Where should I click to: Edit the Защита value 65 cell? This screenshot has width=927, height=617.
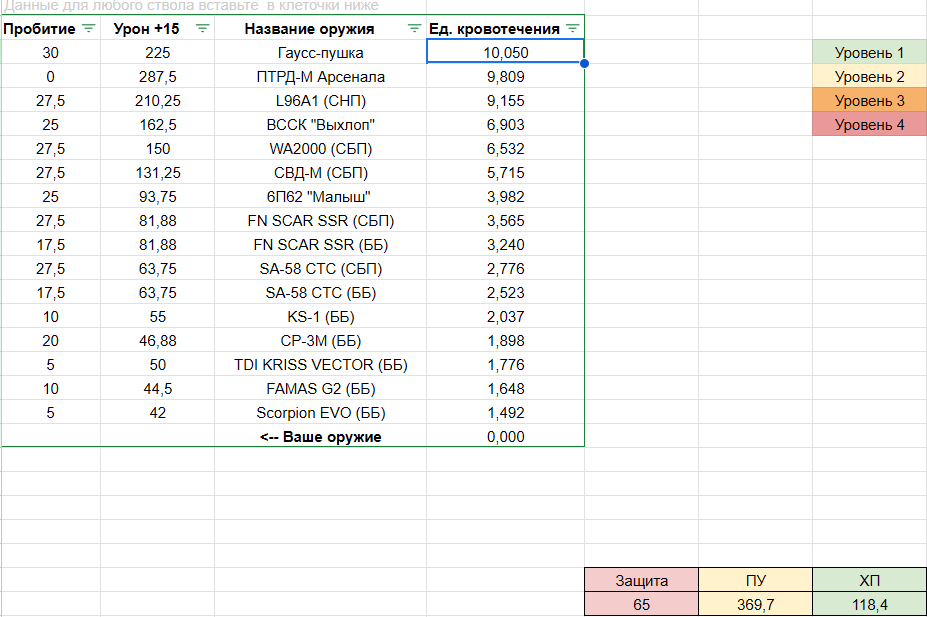pos(641,604)
